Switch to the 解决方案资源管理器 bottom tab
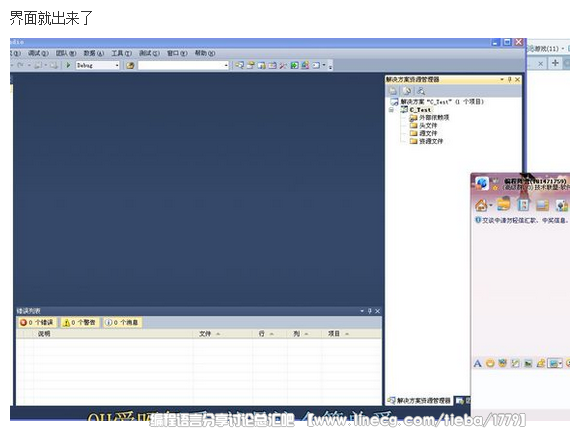The image size is (576, 437). [420, 401]
